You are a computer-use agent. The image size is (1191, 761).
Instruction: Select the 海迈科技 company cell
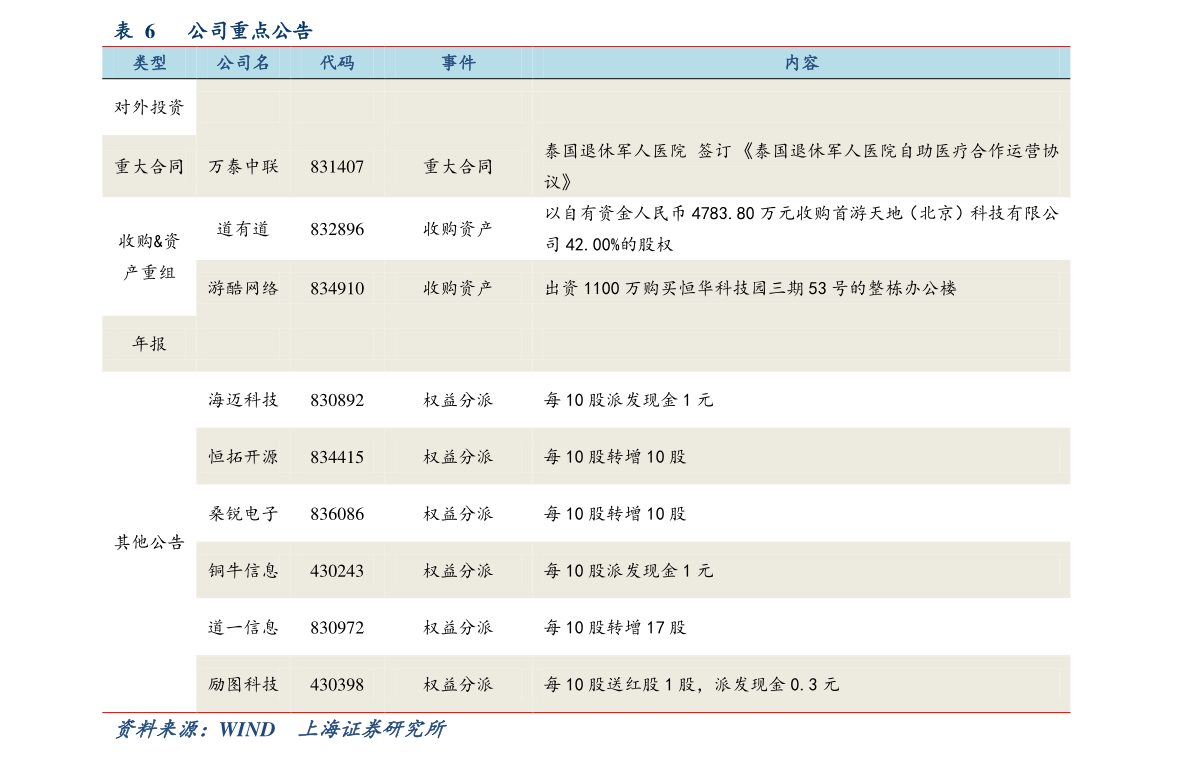click(243, 400)
